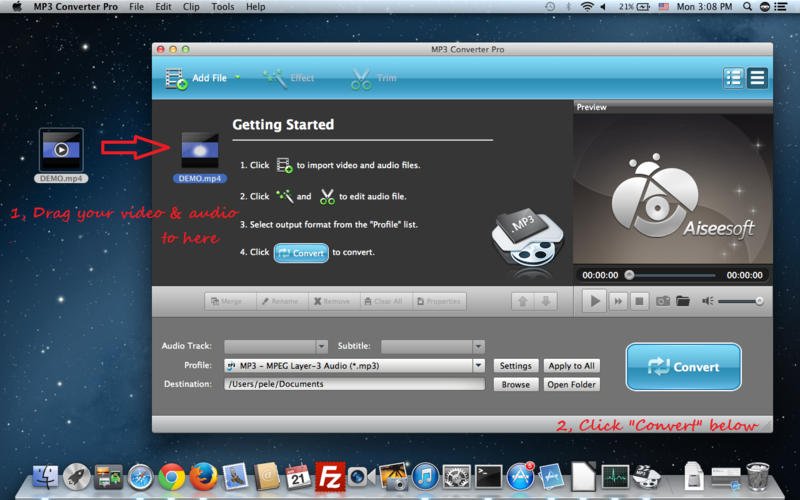Open iTunes from the dock
The height and width of the screenshot is (500, 800).
[425, 477]
